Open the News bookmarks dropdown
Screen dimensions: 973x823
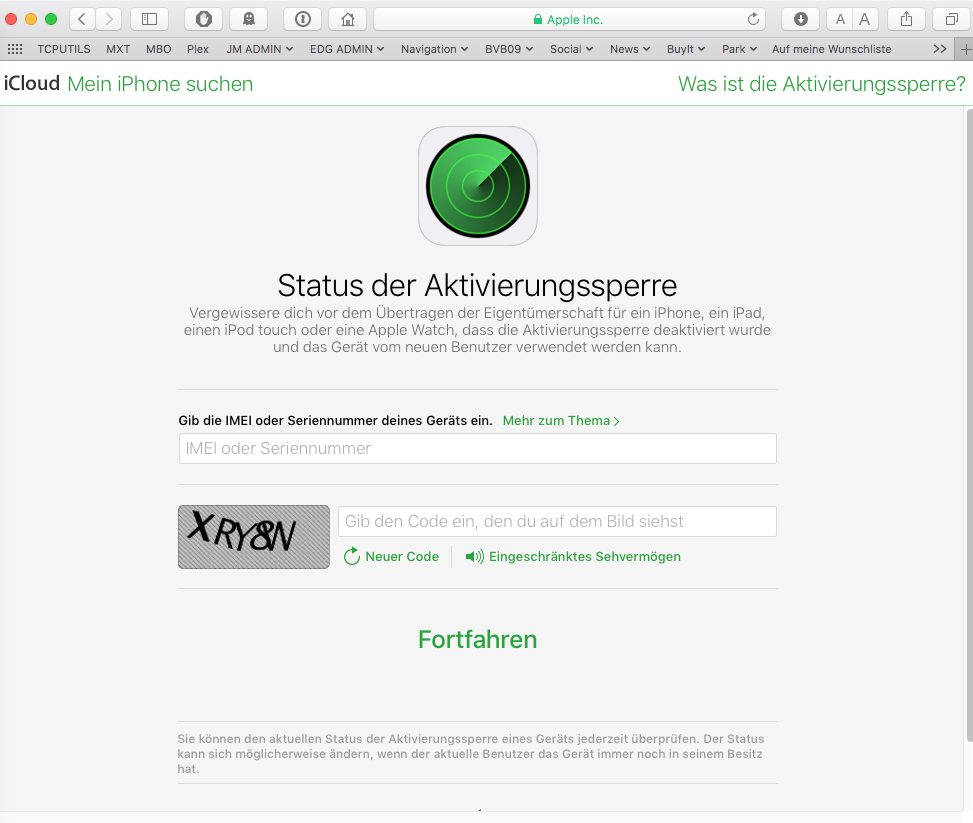[x=630, y=49]
